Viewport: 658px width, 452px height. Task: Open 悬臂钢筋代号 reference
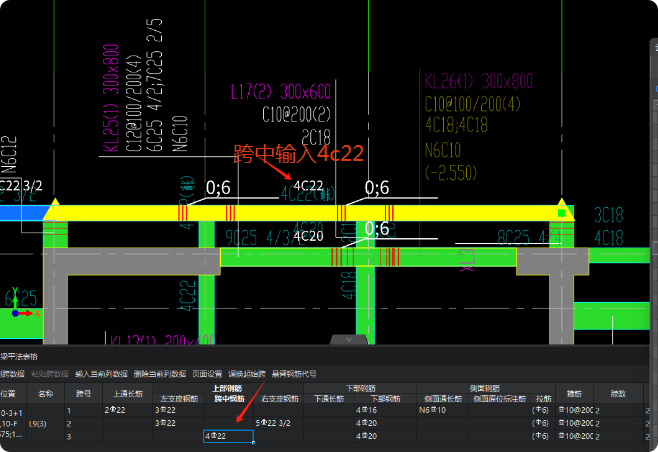coord(294,374)
